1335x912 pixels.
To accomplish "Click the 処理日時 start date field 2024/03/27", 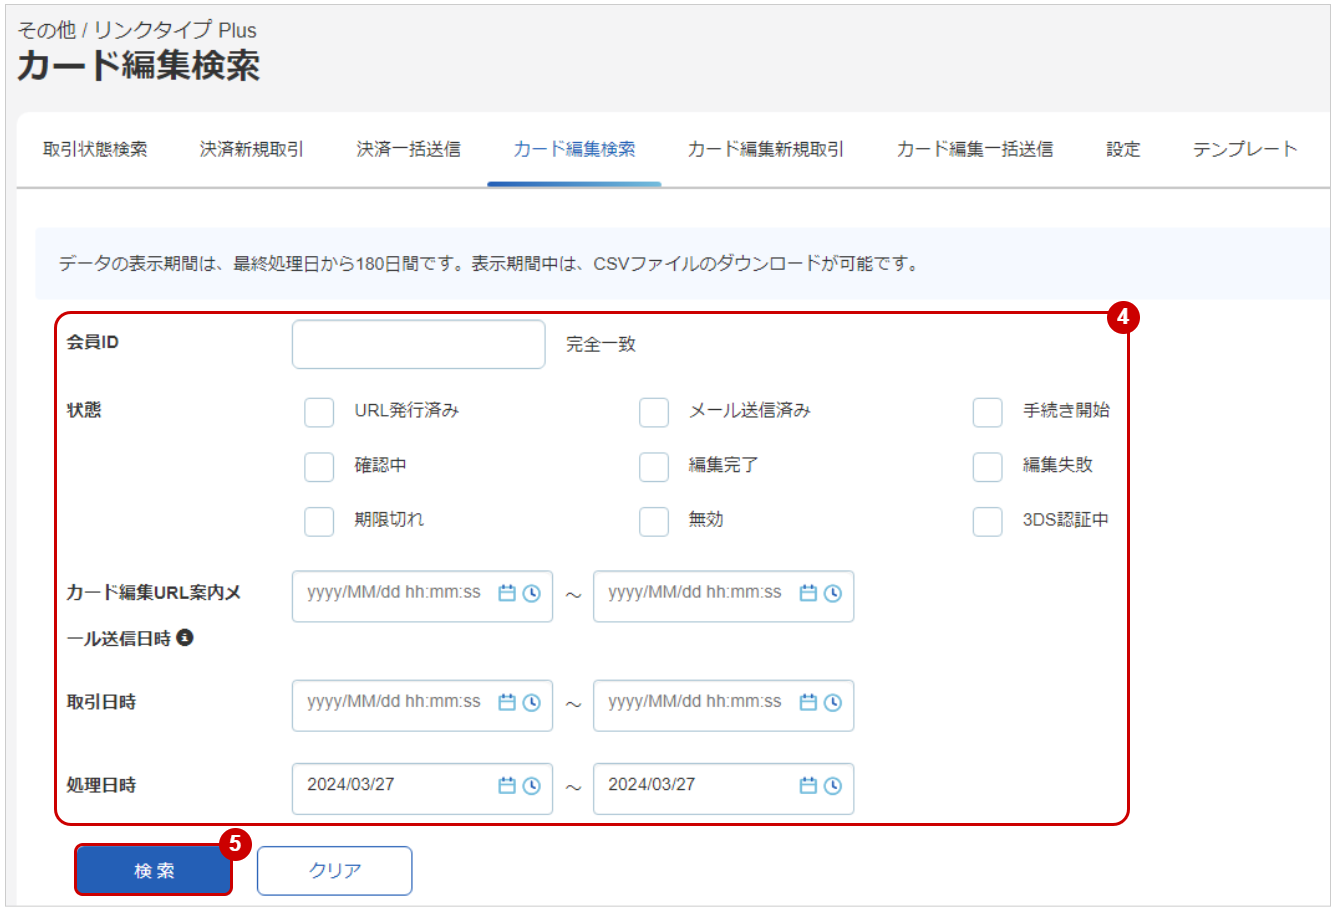I will (423, 788).
